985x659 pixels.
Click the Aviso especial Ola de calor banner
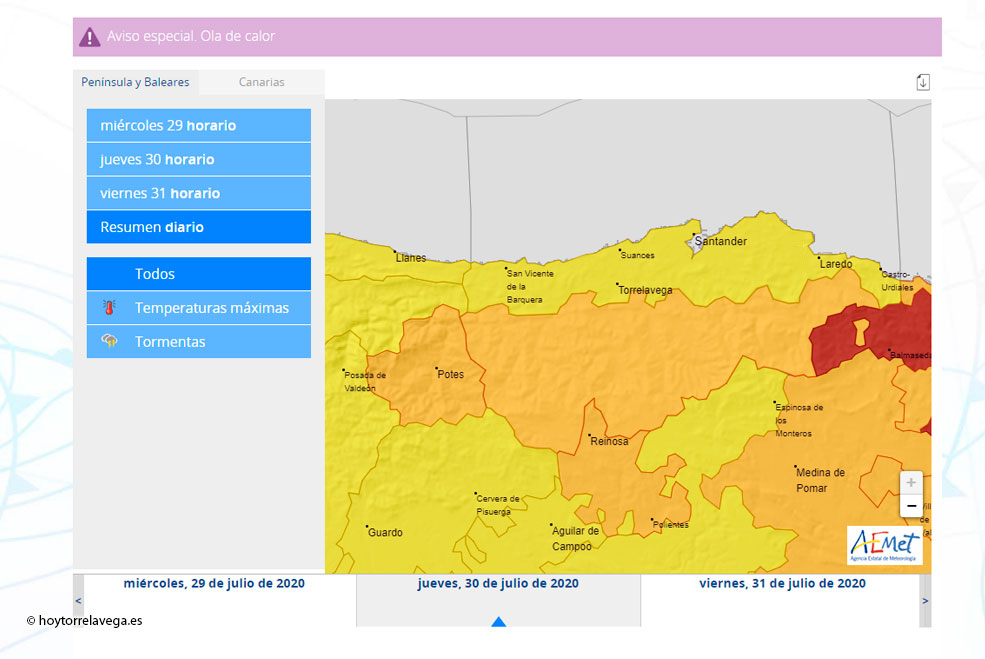[507, 37]
